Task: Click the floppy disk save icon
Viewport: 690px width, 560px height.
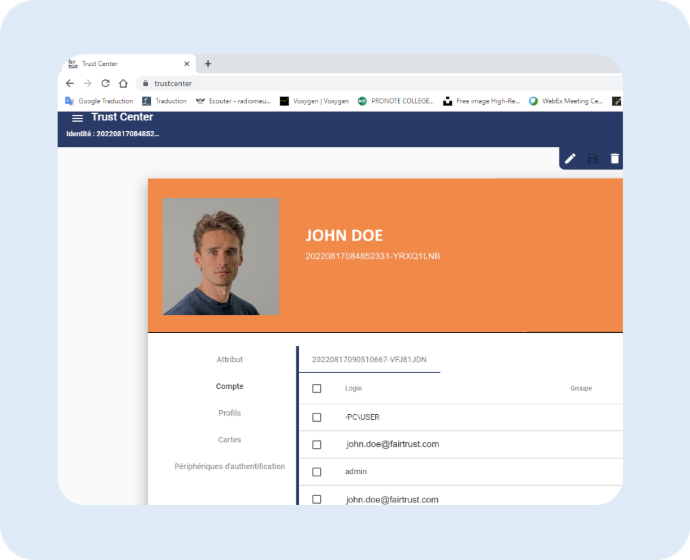Action: pyautogui.click(x=592, y=158)
